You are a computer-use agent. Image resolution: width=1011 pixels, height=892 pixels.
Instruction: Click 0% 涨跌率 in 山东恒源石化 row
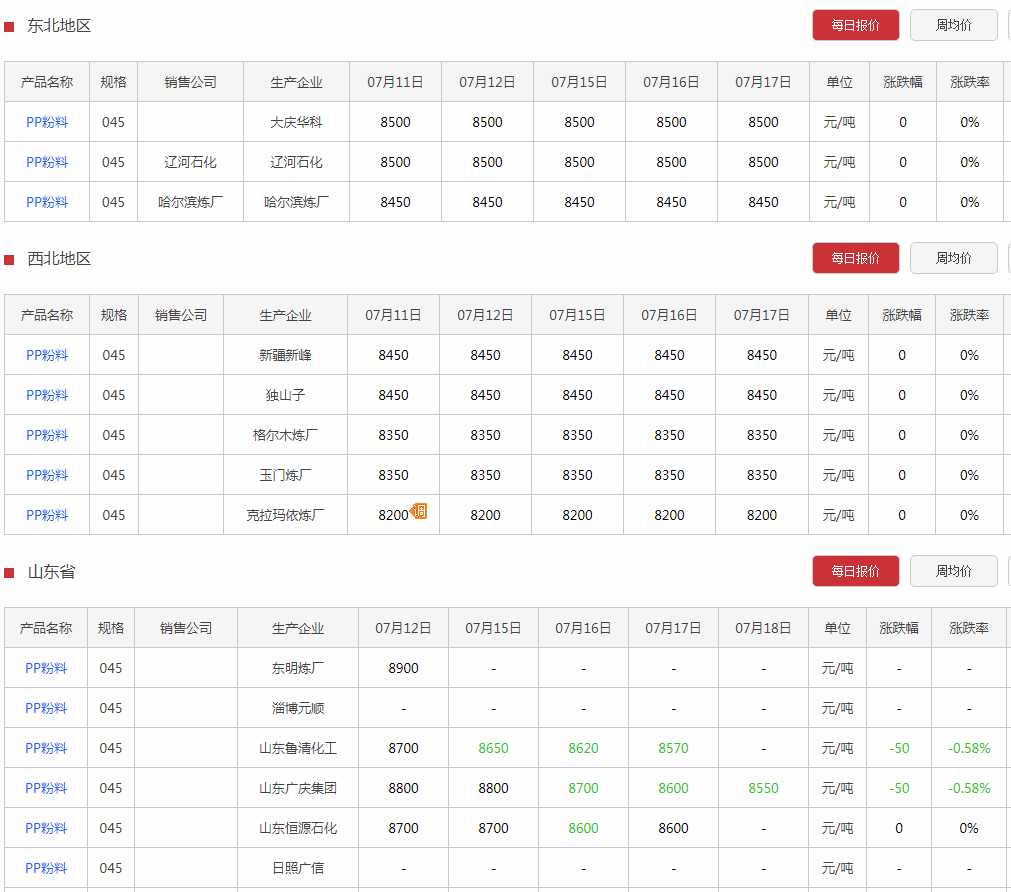pos(969,828)
